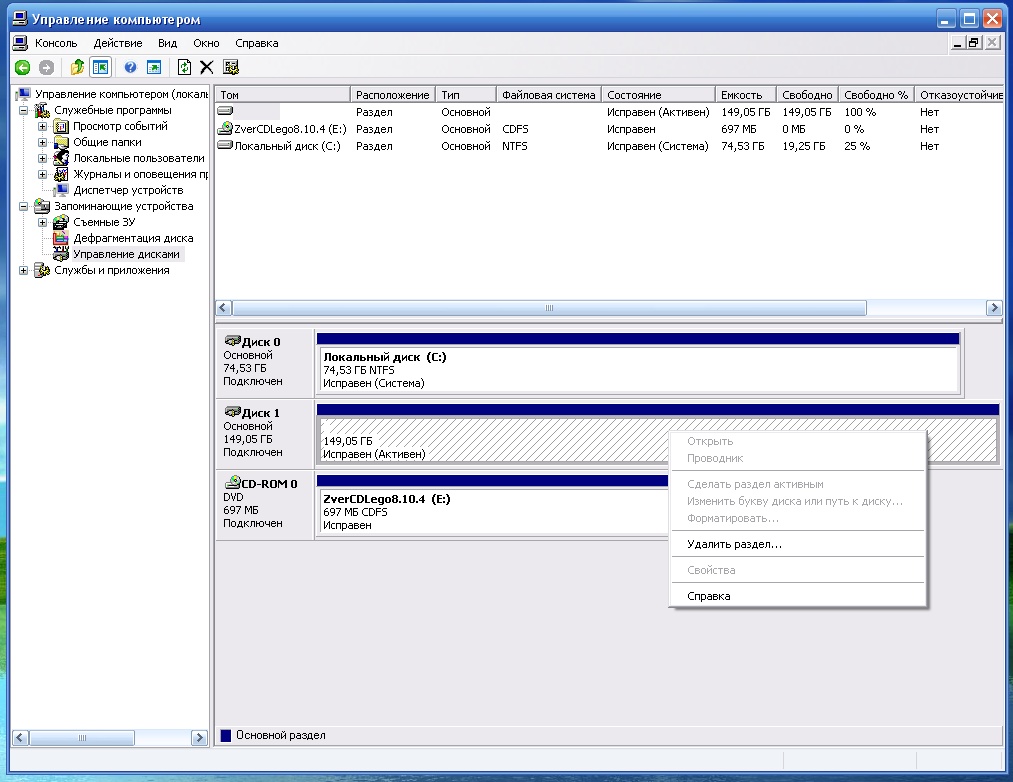
Task: Click the Съемные ЗУ tree icon
Action: click(x=61, y=222)
